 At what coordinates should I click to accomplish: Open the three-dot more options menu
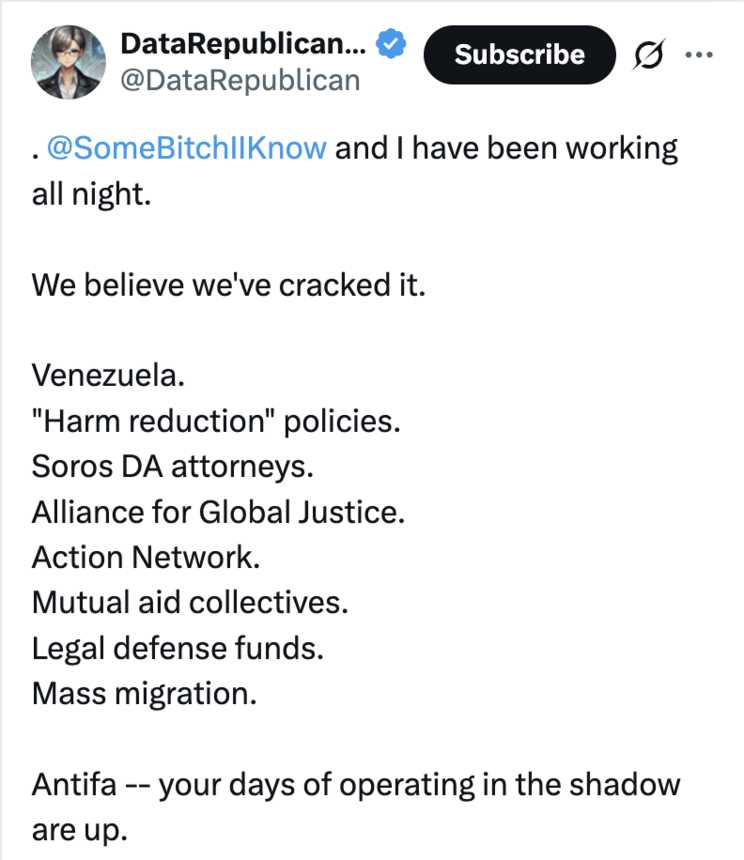point(704,54)
